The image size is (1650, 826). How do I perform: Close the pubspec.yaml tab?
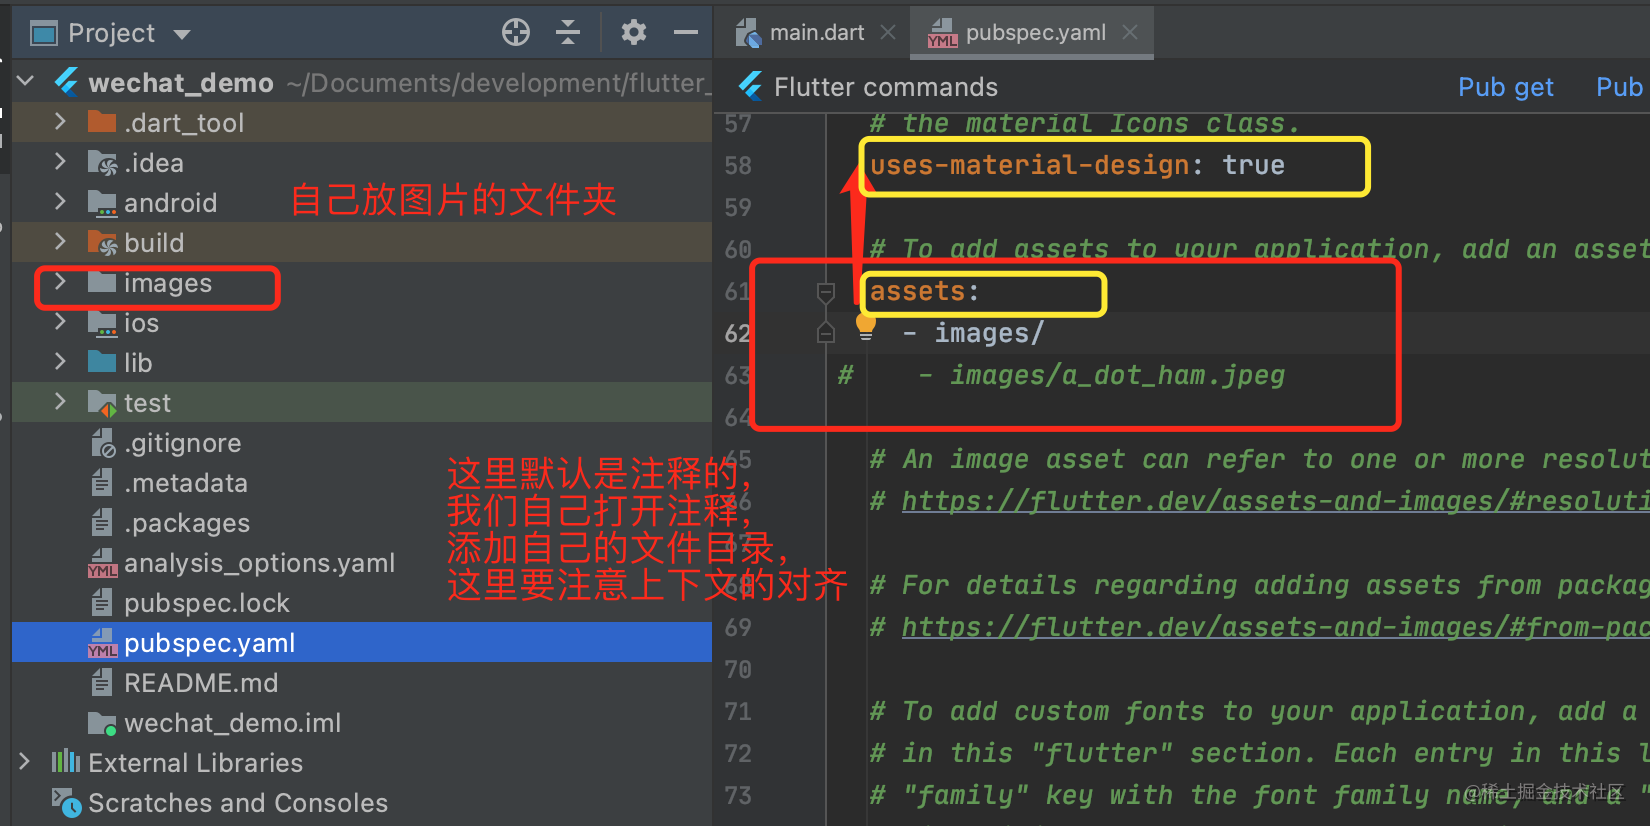(x=1130, y=32)
